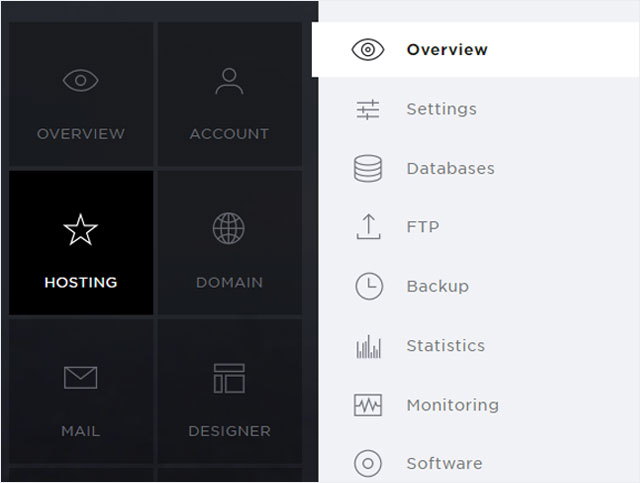Open the Databases text link
The image size is (640, 483).
[451, 168]
